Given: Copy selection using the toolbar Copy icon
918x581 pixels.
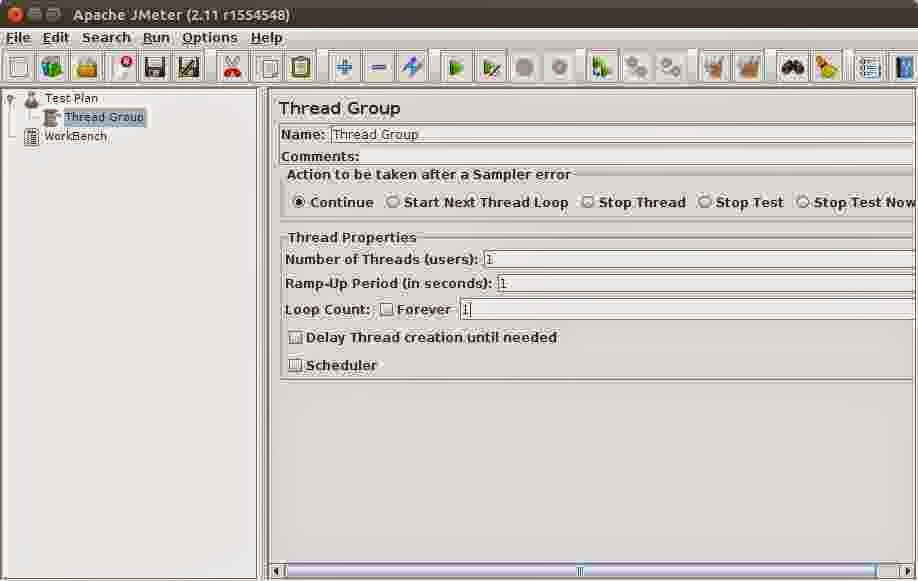Looking at the screenshot, I should [269, 68].
